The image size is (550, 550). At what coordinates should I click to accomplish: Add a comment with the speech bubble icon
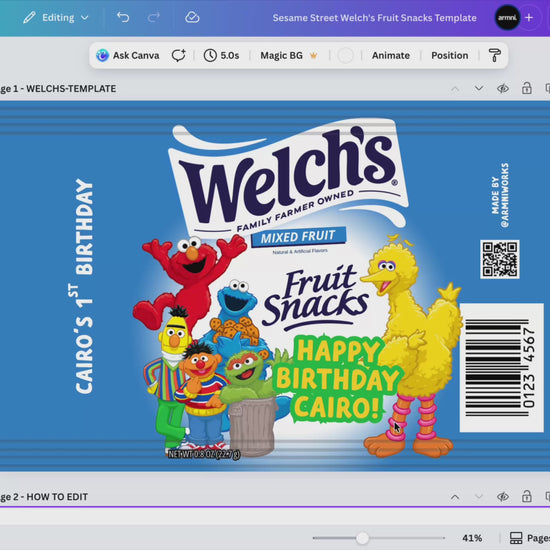point(178,55)
